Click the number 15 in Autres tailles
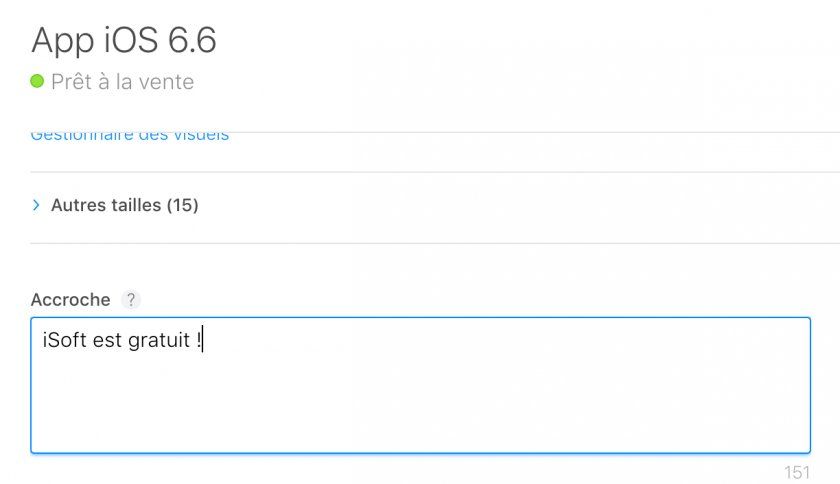 click(x=182, y=205)
